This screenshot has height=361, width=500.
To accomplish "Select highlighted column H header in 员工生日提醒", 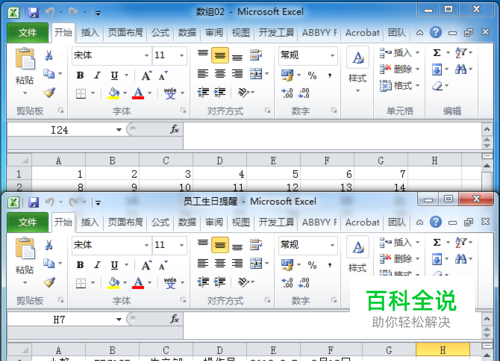I will click(443, 350).
